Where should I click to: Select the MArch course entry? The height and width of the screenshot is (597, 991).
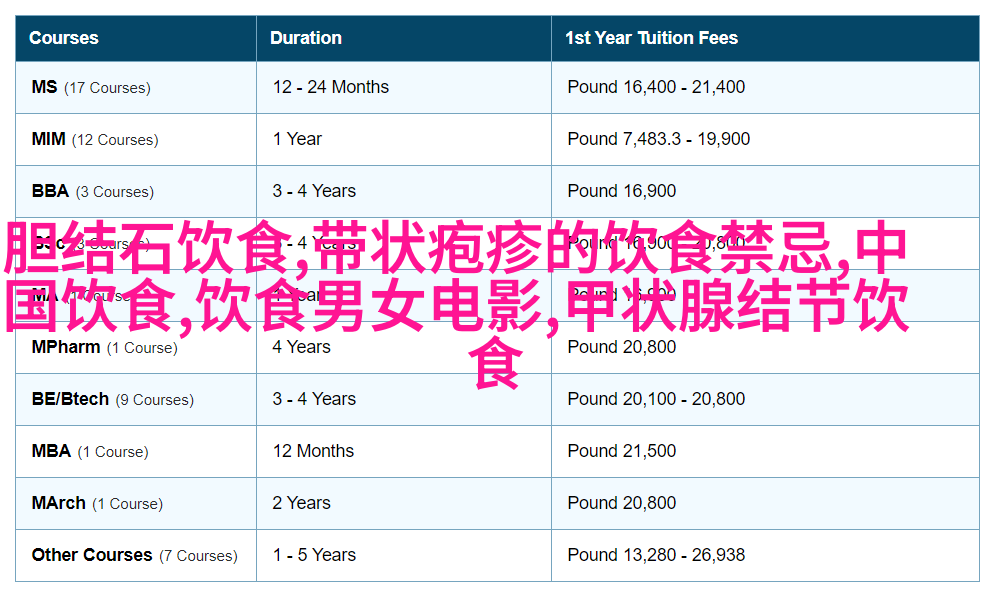pos(58,503)
